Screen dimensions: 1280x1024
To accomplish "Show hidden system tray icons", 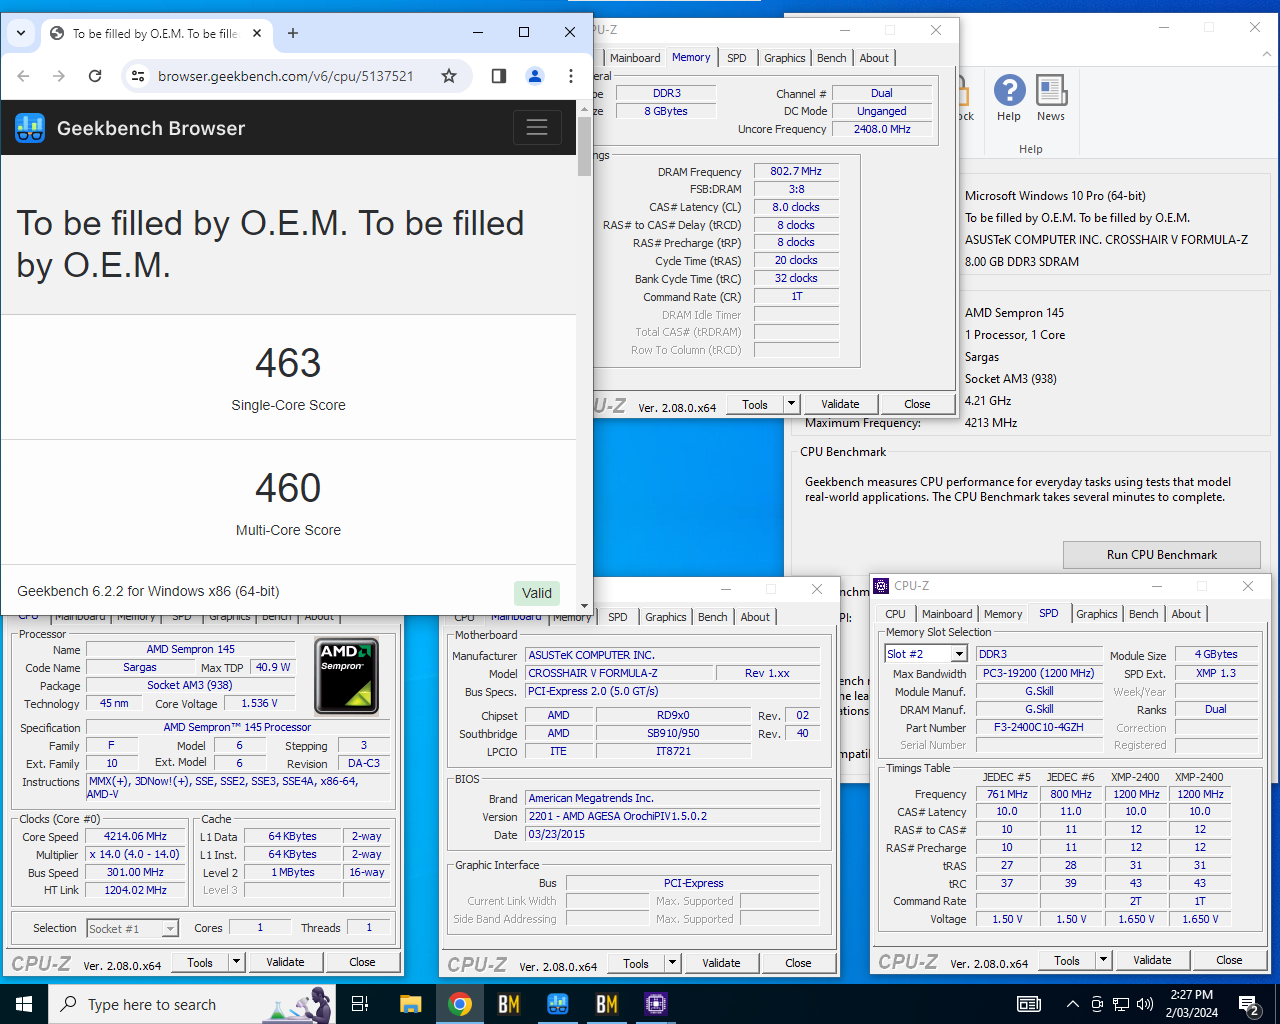I will 1072,1004.
